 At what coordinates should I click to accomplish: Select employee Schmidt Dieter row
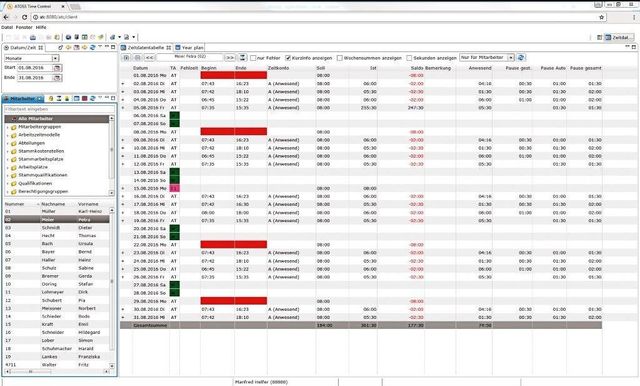[x=57, y=228]
